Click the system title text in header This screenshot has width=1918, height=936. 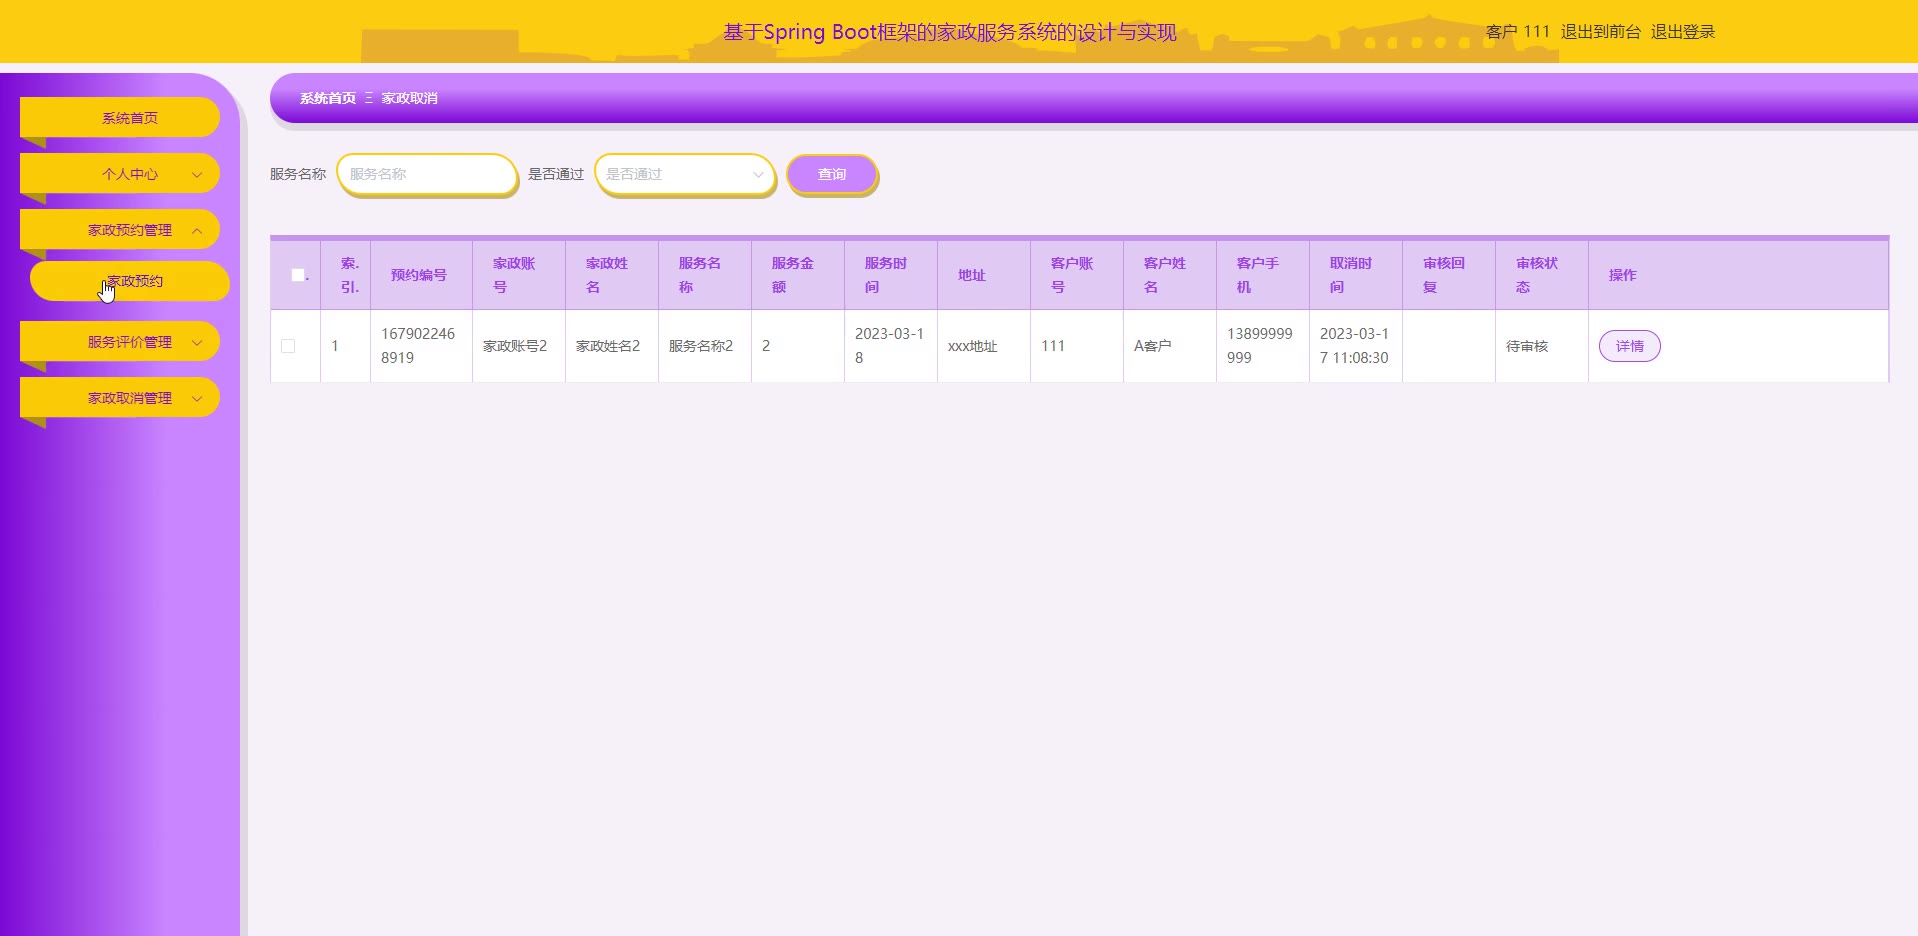tap(950, 32)
